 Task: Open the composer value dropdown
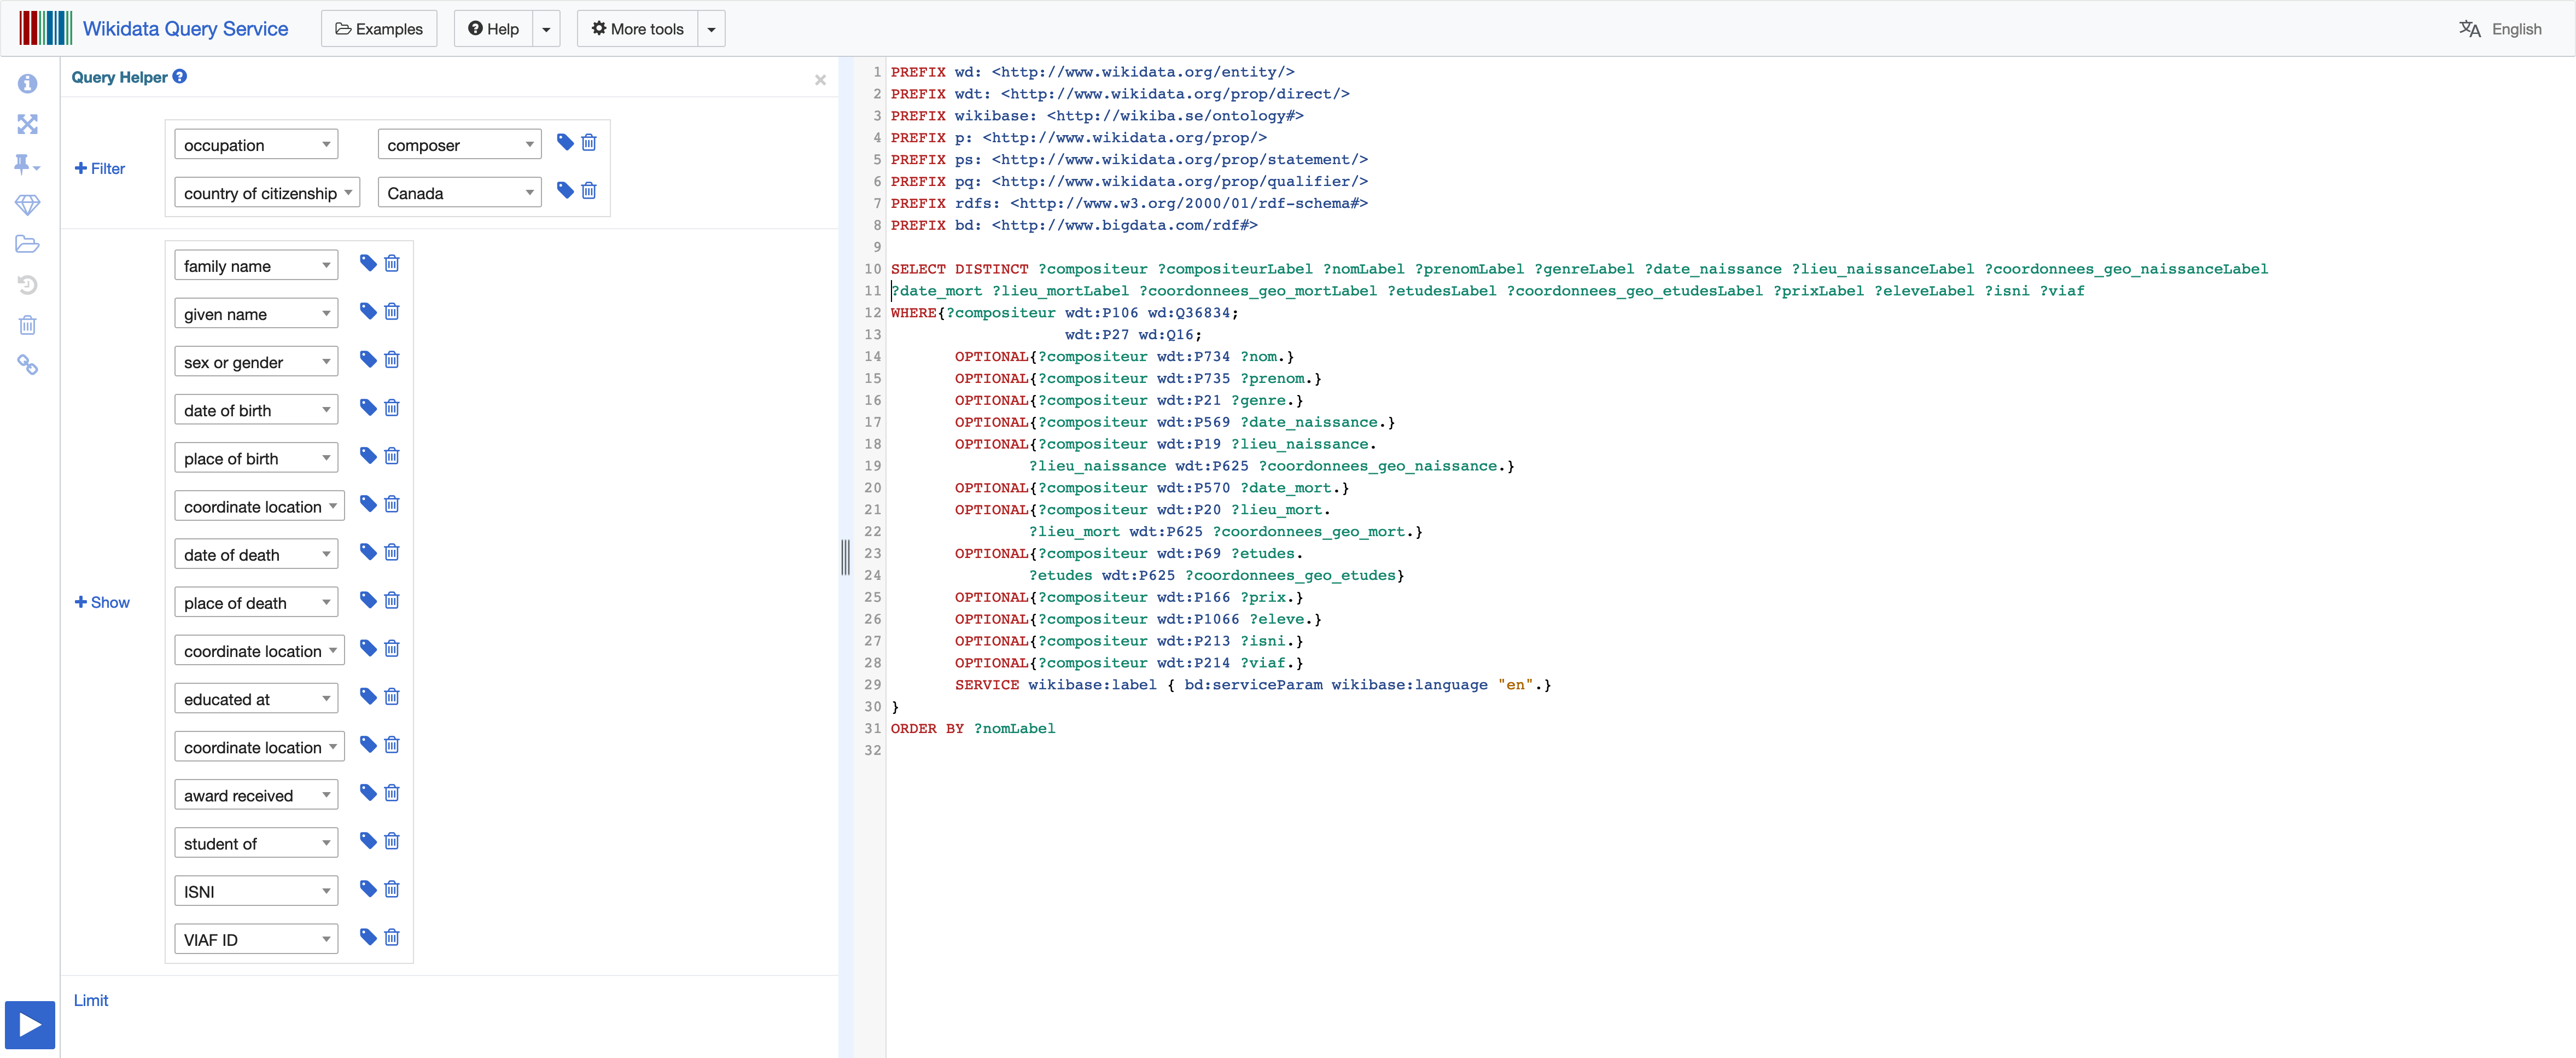click(x=459, y=145)
